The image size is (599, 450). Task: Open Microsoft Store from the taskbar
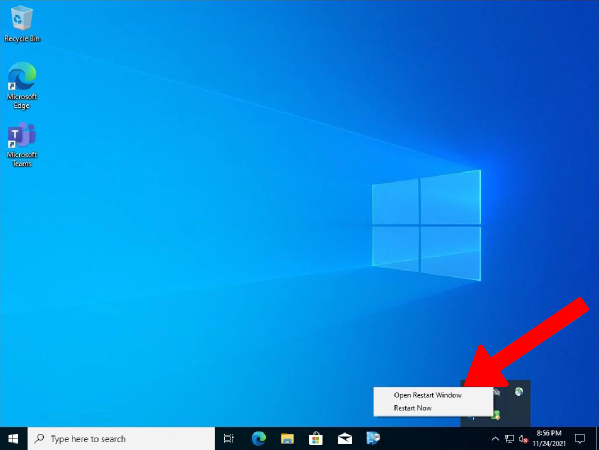316,439
